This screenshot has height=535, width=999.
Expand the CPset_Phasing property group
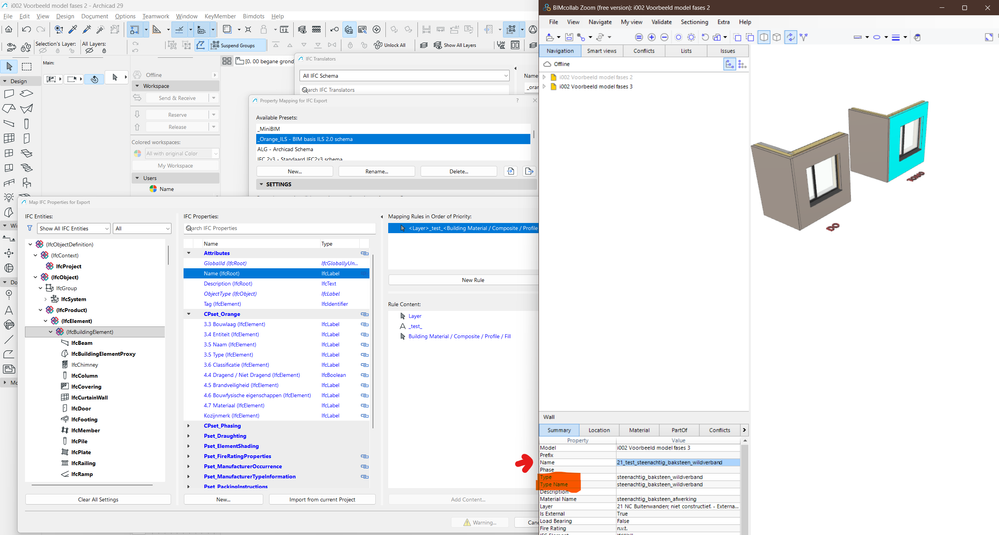tap(189, 425)
